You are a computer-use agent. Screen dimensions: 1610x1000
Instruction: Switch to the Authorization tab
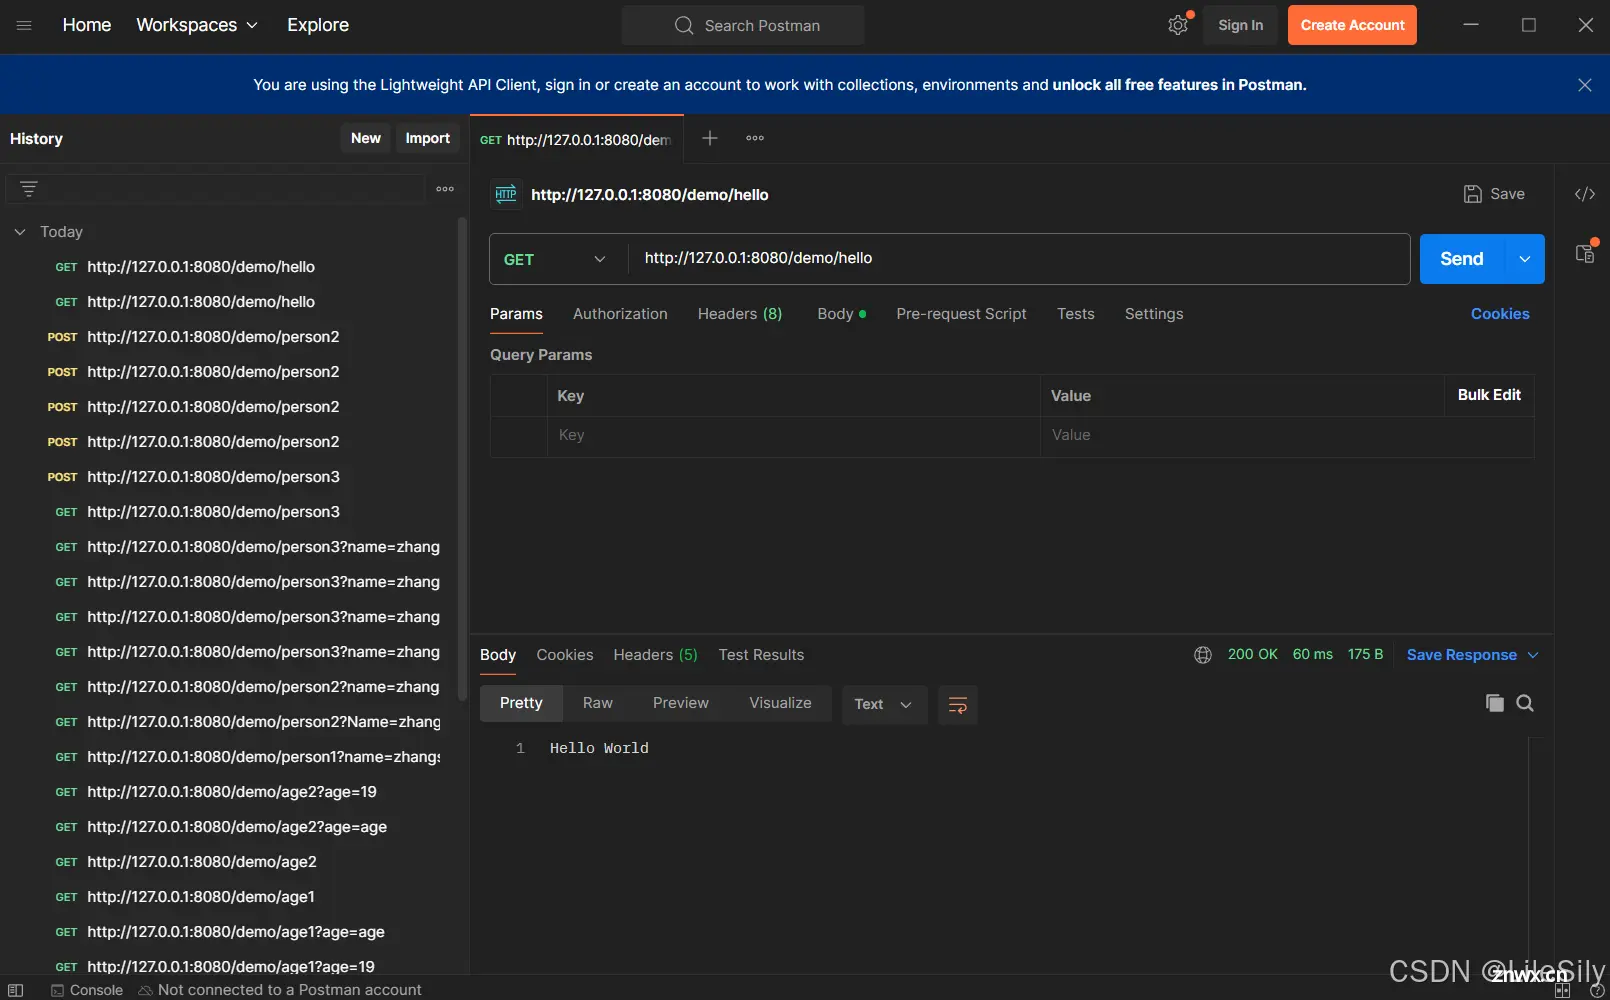620,314
